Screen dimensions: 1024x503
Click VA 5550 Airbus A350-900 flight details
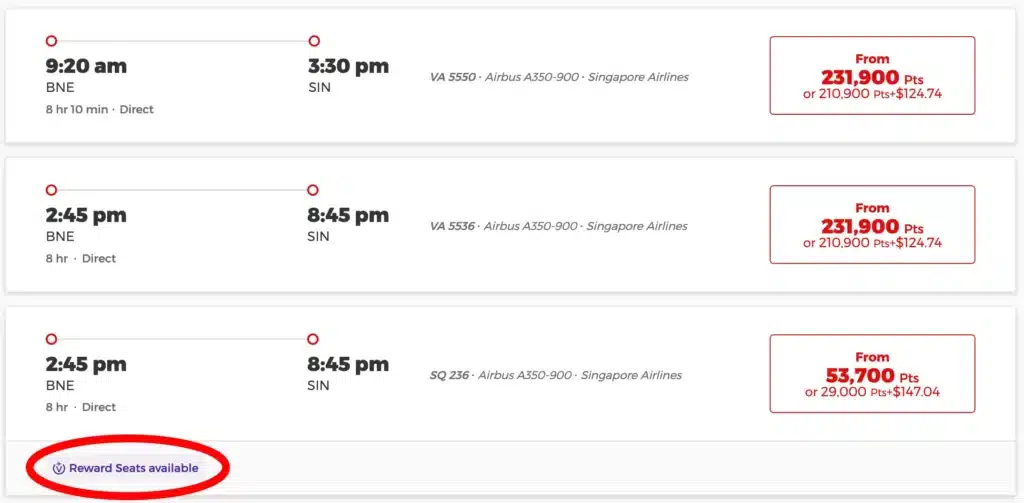(x=559, y=77)
